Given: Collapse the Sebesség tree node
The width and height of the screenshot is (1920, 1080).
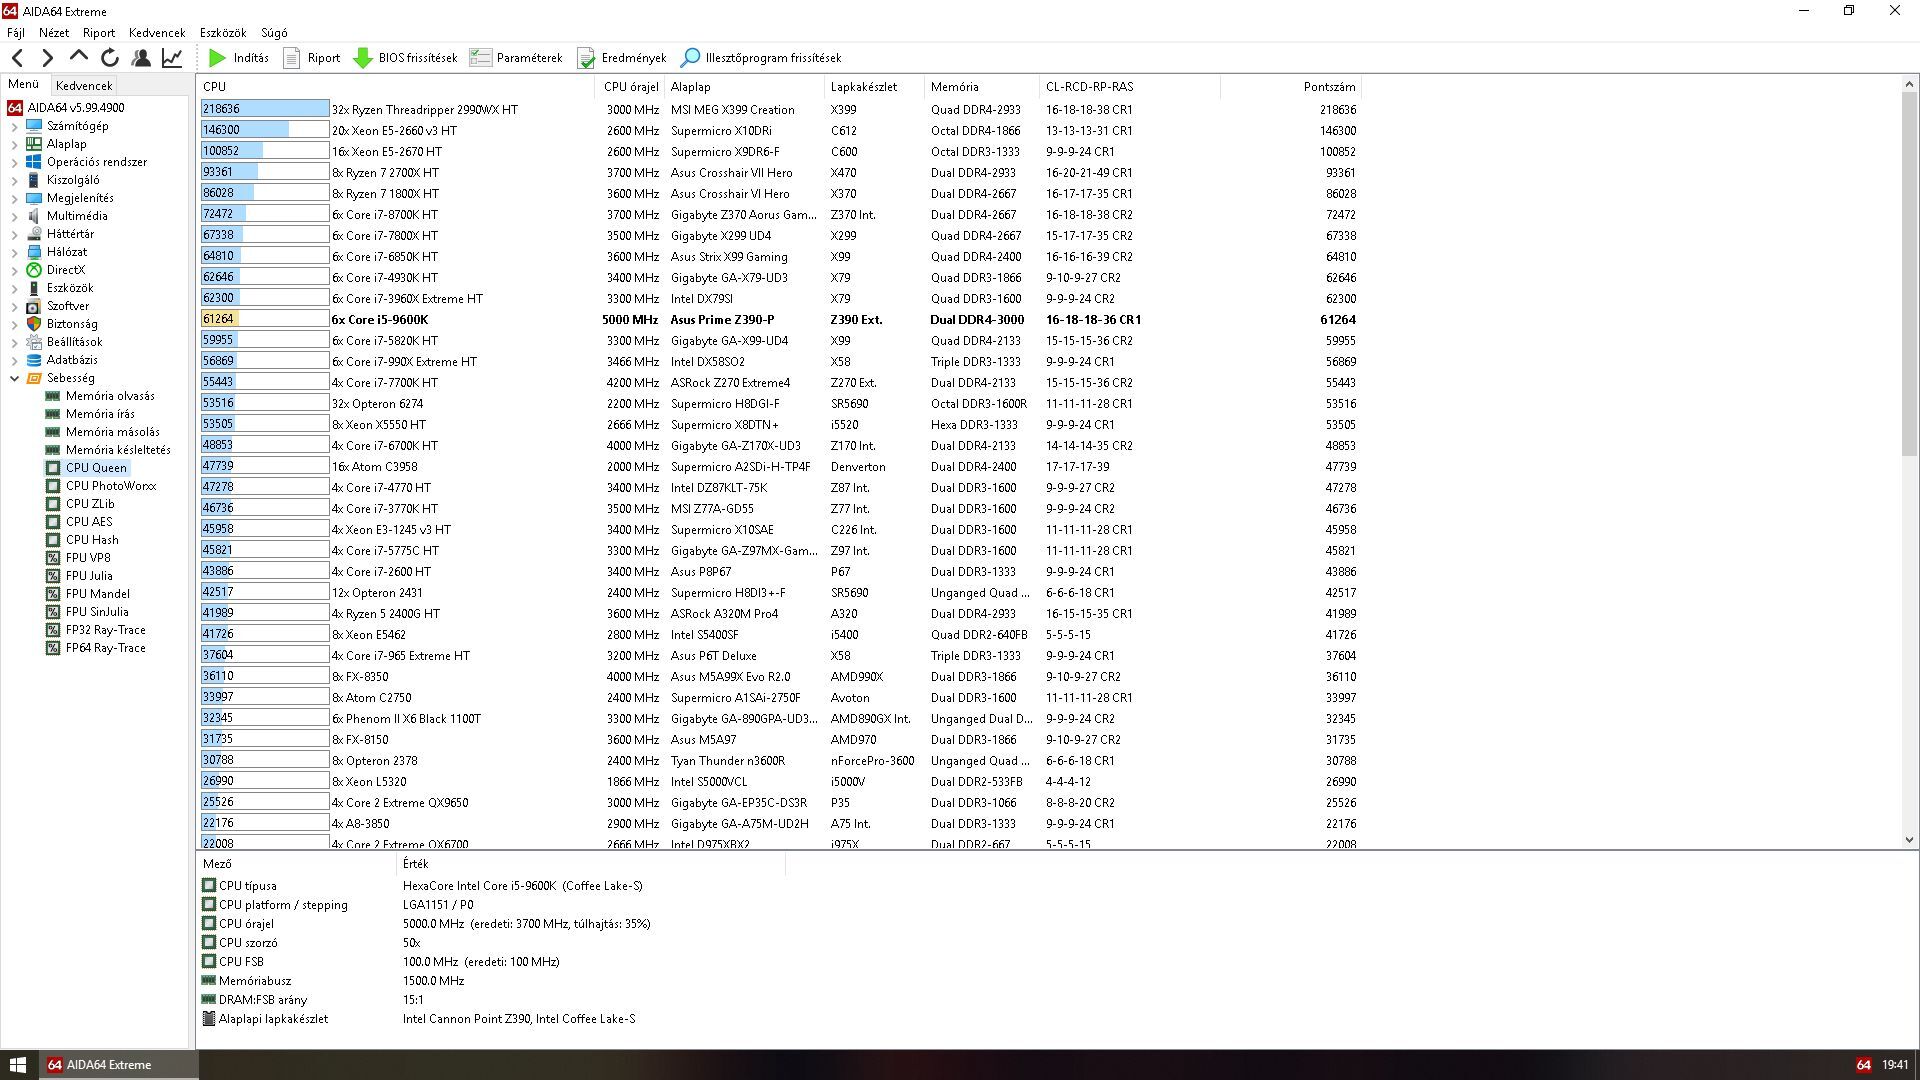Looking at the screenshot, I should point(14,379).
